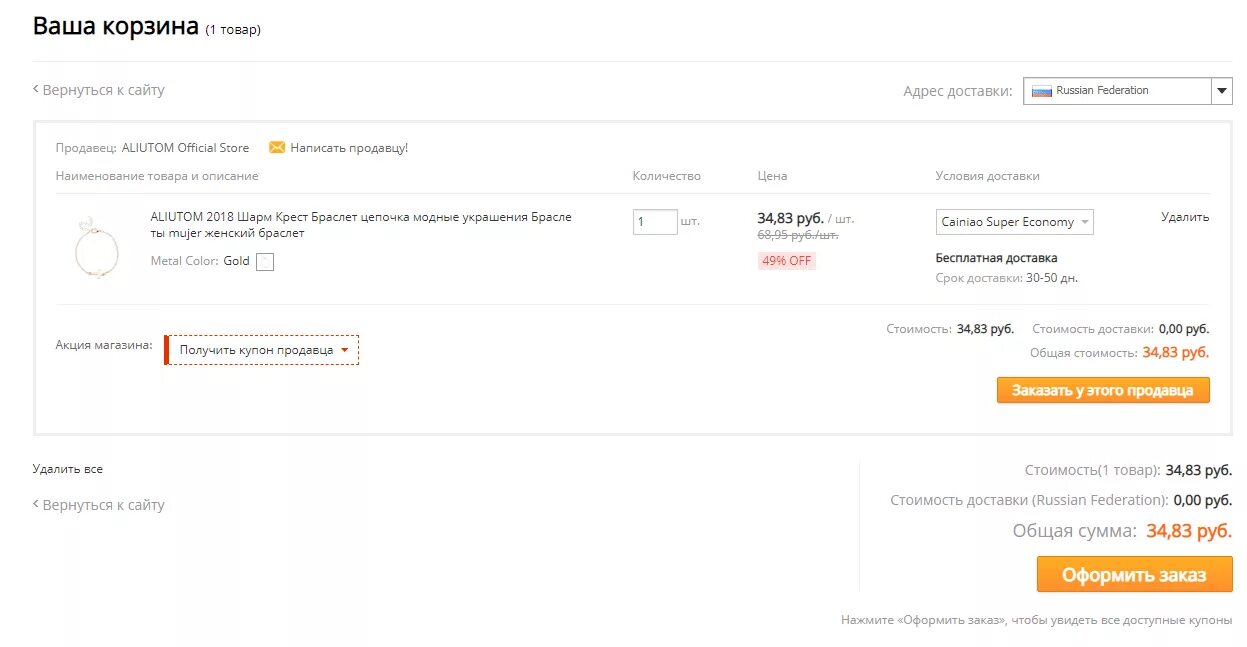Open the ALIUTOM Official Store seller link
Image resolution: width=1247 pixels, height=647 pixels.
pyautogui.click(x=185, y=148)
